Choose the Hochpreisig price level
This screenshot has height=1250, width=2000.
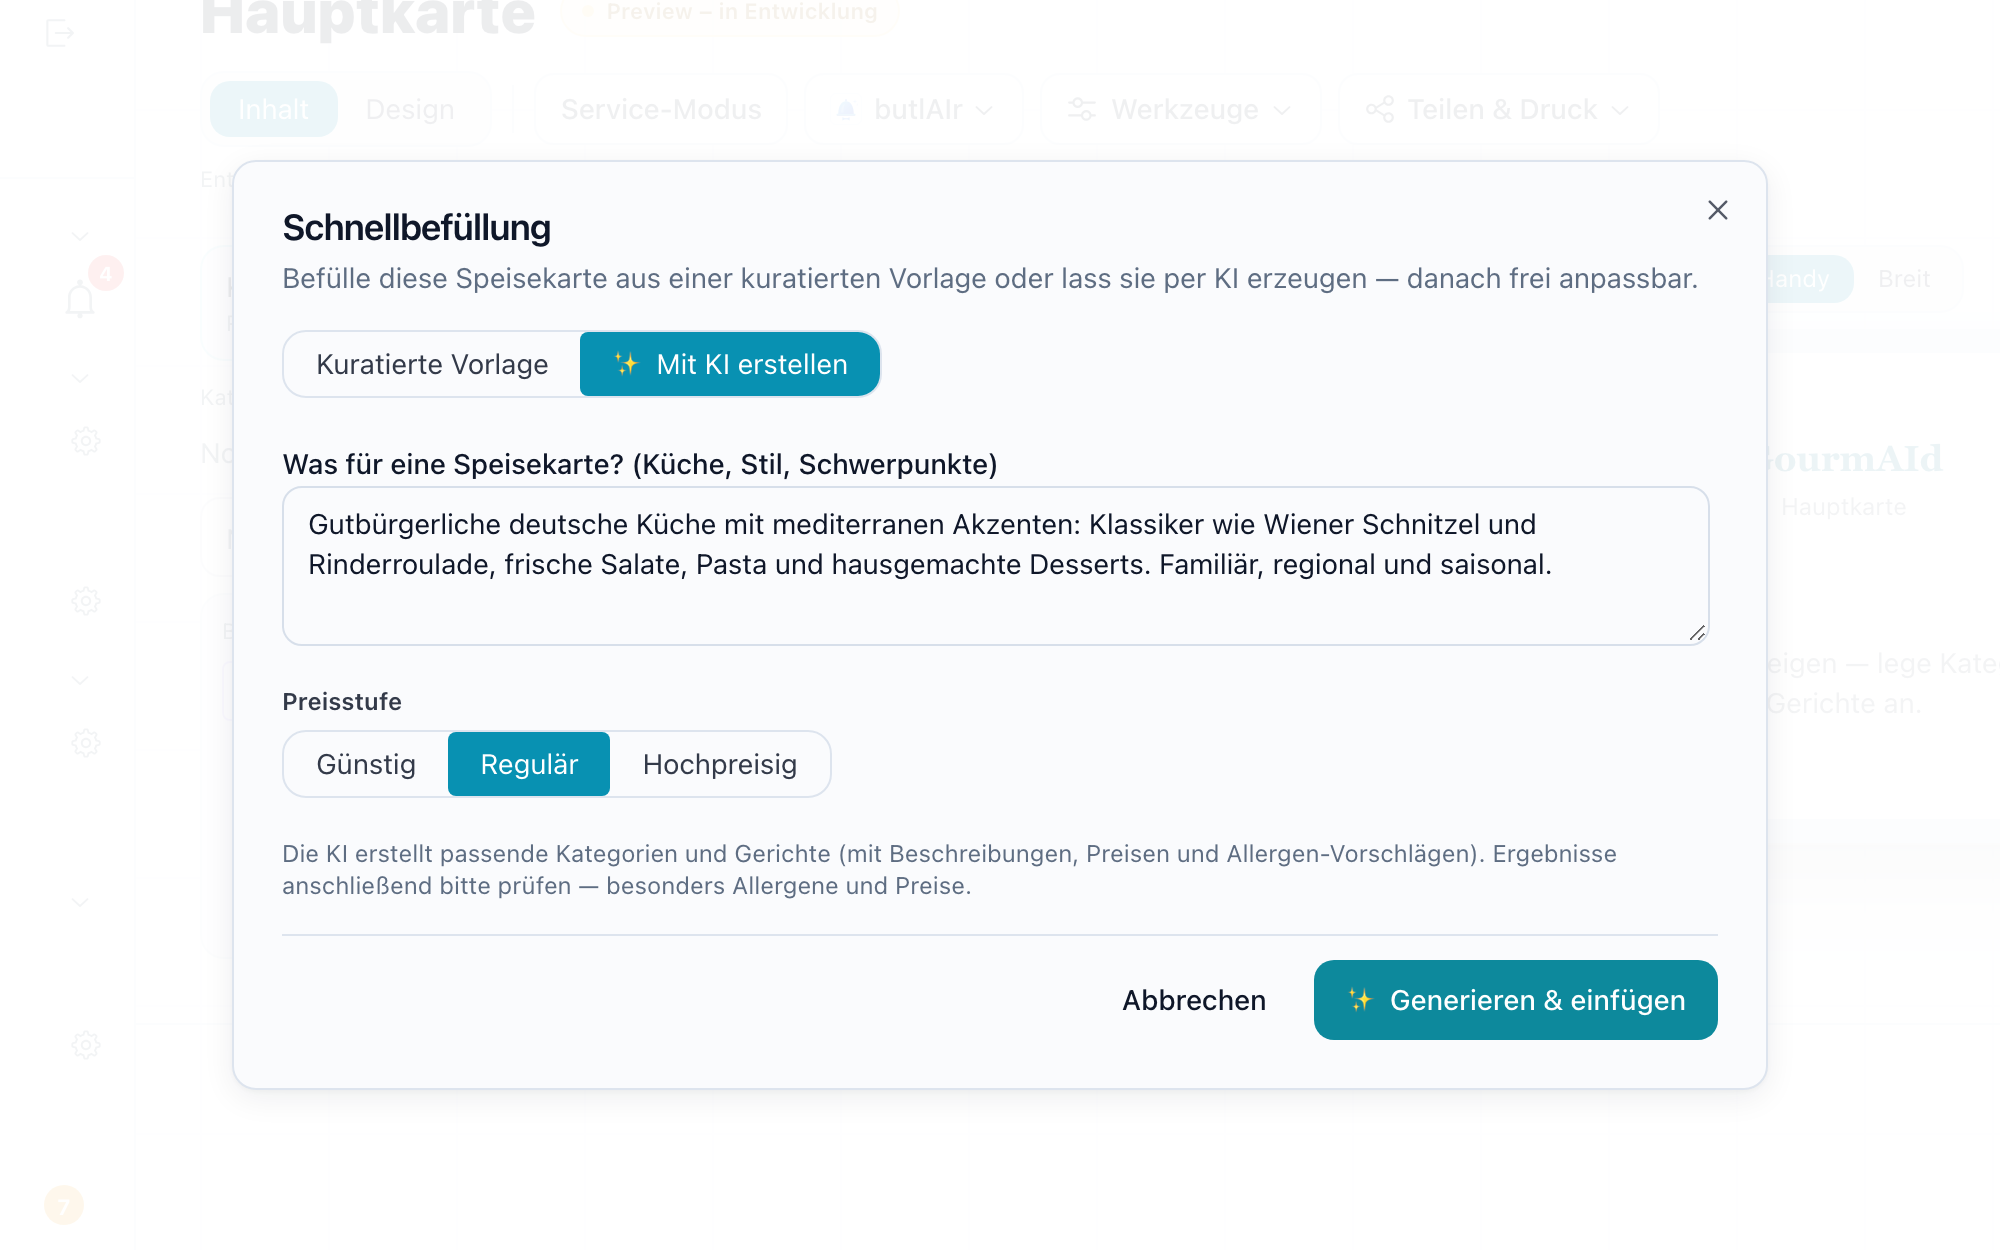coord(720,764)
